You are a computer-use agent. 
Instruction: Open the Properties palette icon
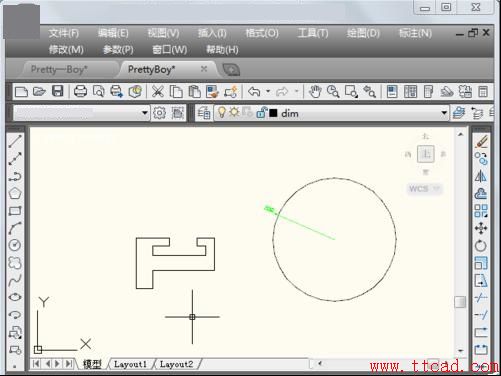pyautogui.click(x=392, y=91)
